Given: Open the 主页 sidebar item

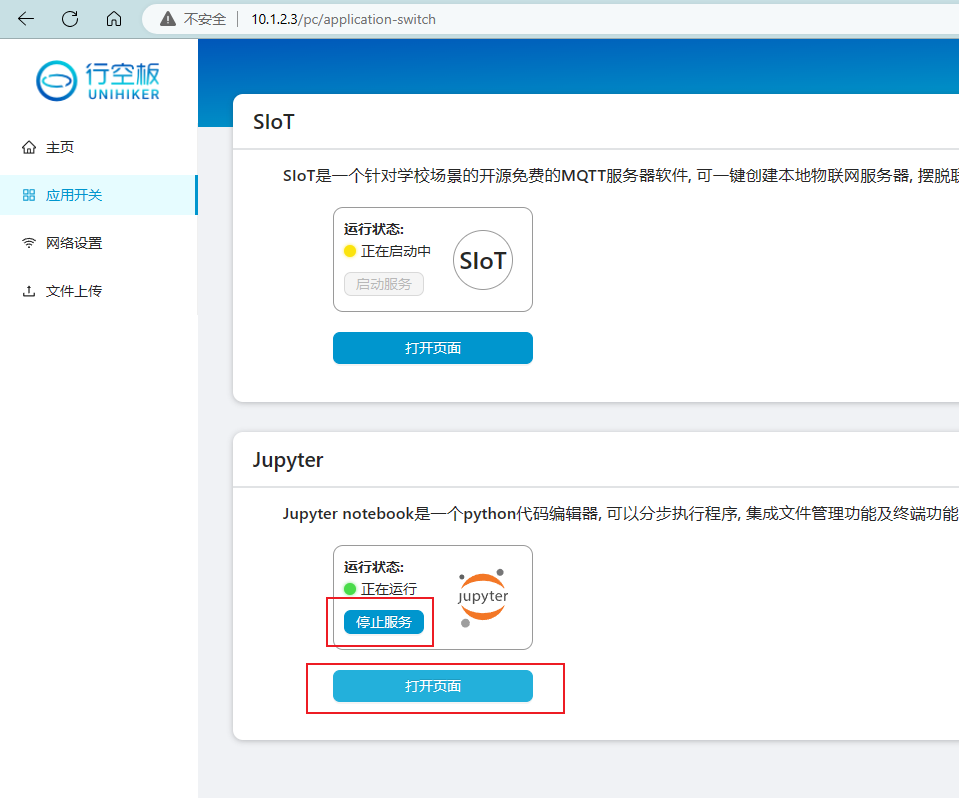Looking at the screenshot, I should [98, 147].
